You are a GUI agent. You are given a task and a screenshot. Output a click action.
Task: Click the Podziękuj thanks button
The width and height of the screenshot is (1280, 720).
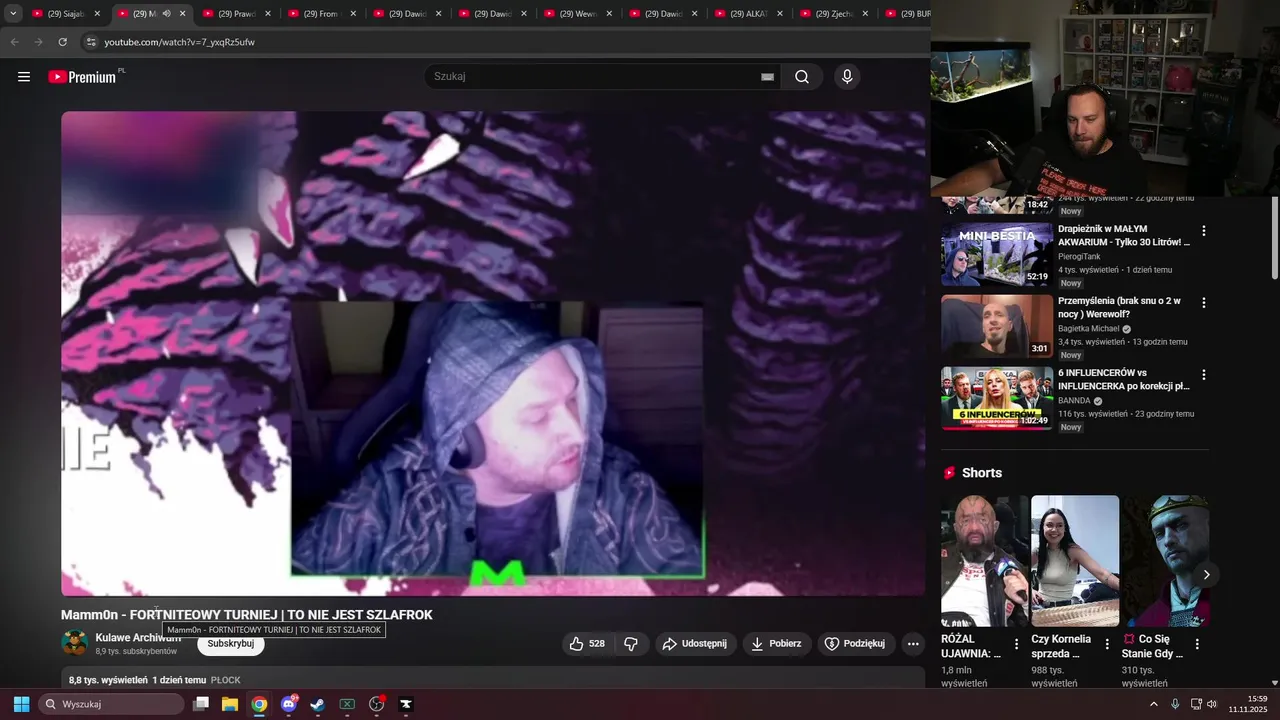pos(855,644)
